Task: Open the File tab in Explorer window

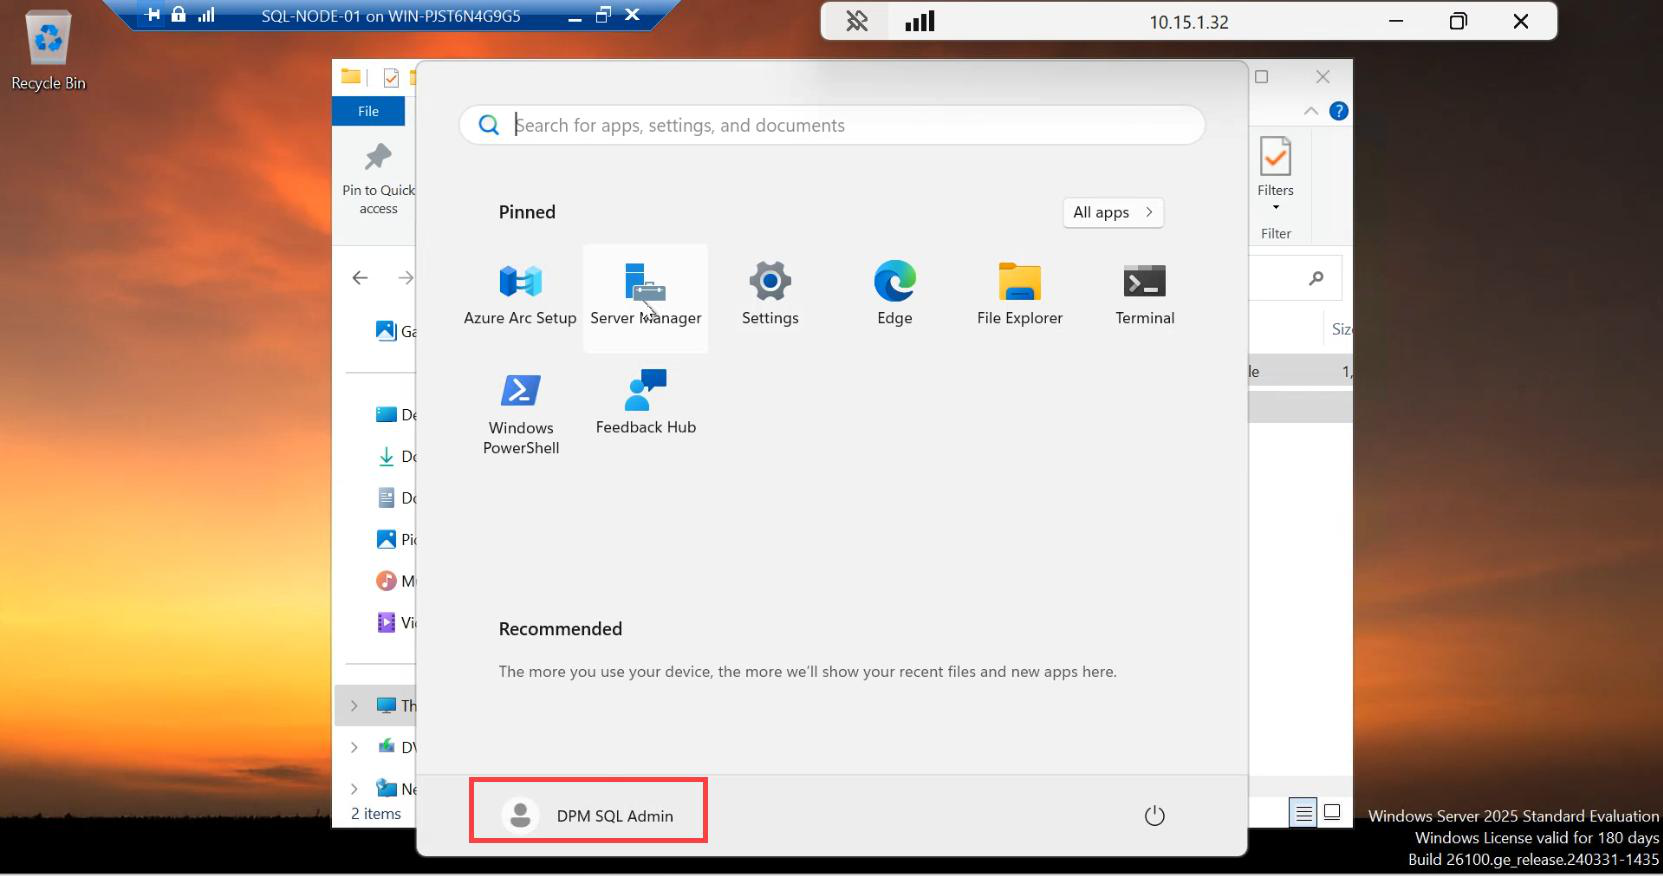Action: [x=368, y=111]
